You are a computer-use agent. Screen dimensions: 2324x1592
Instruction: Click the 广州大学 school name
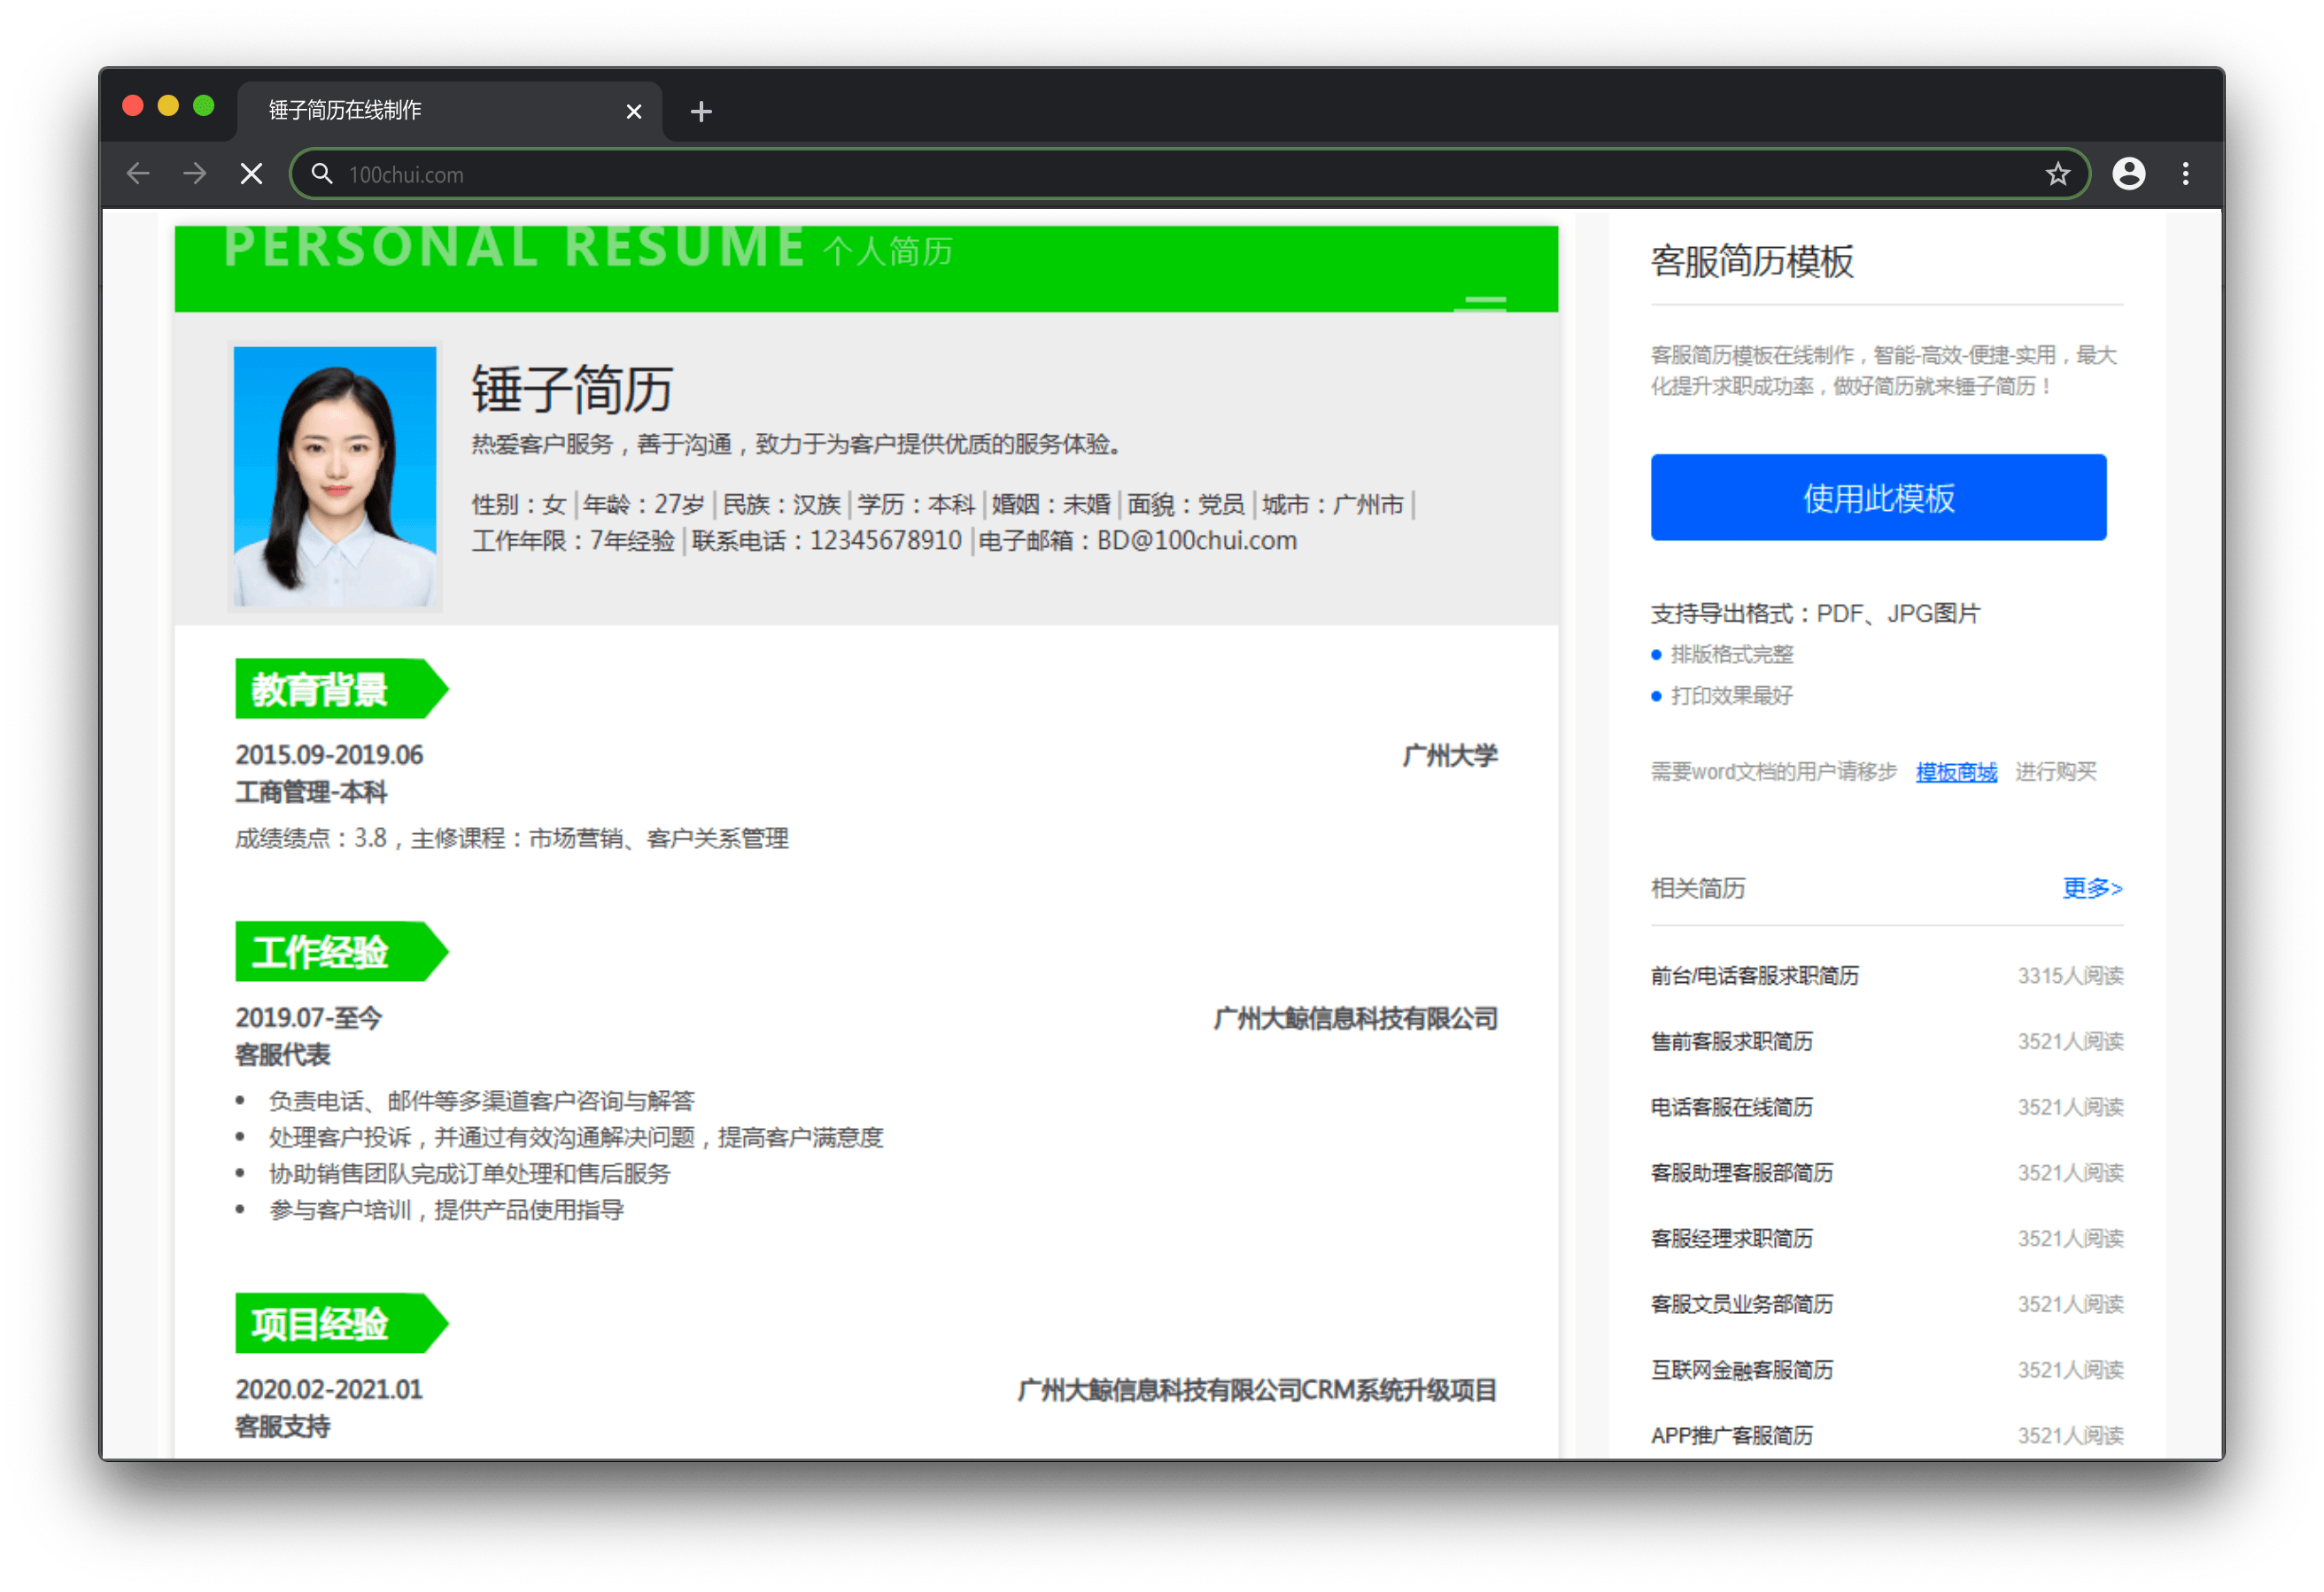click(x=1449, y=756)
